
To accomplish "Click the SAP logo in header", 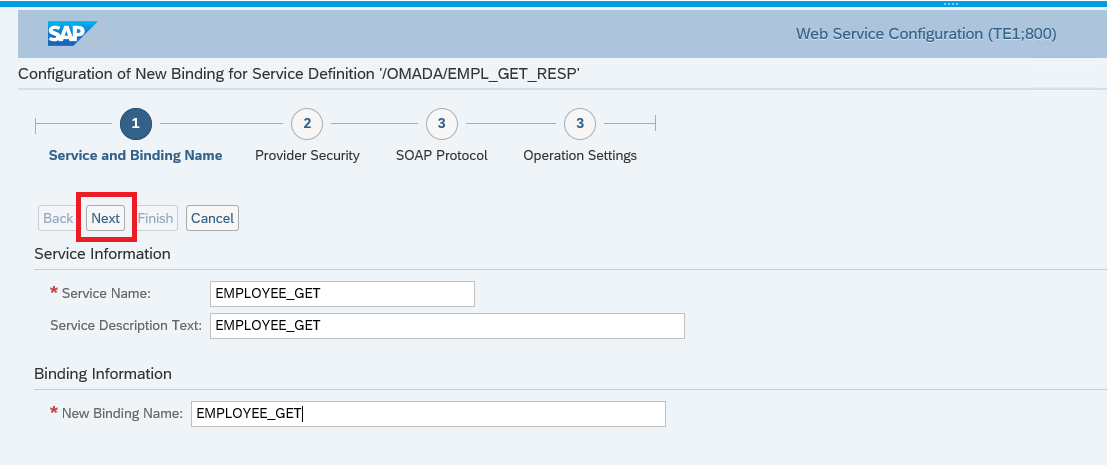I will click(72, 33).
